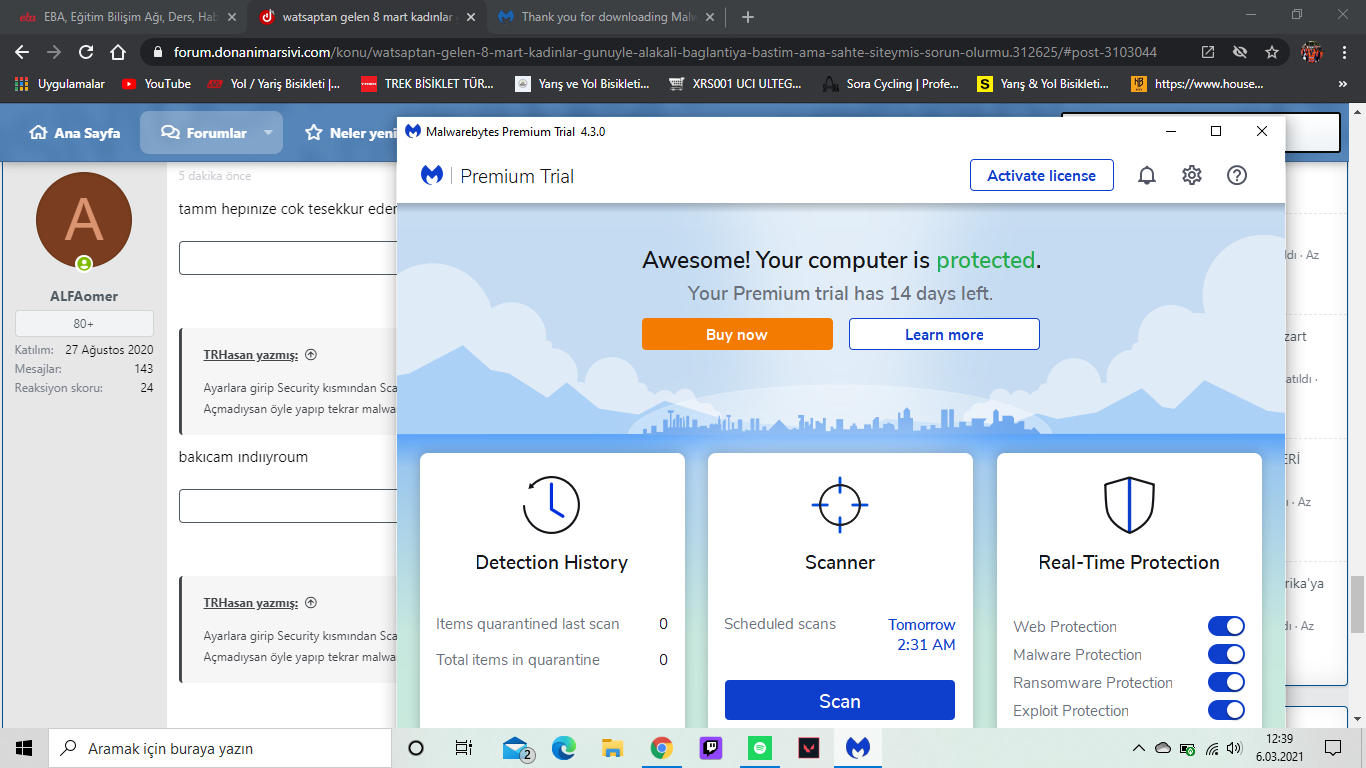
Task: Expand the second TRHasan yazmış quote arrow
Action: (x=311, y=602)
